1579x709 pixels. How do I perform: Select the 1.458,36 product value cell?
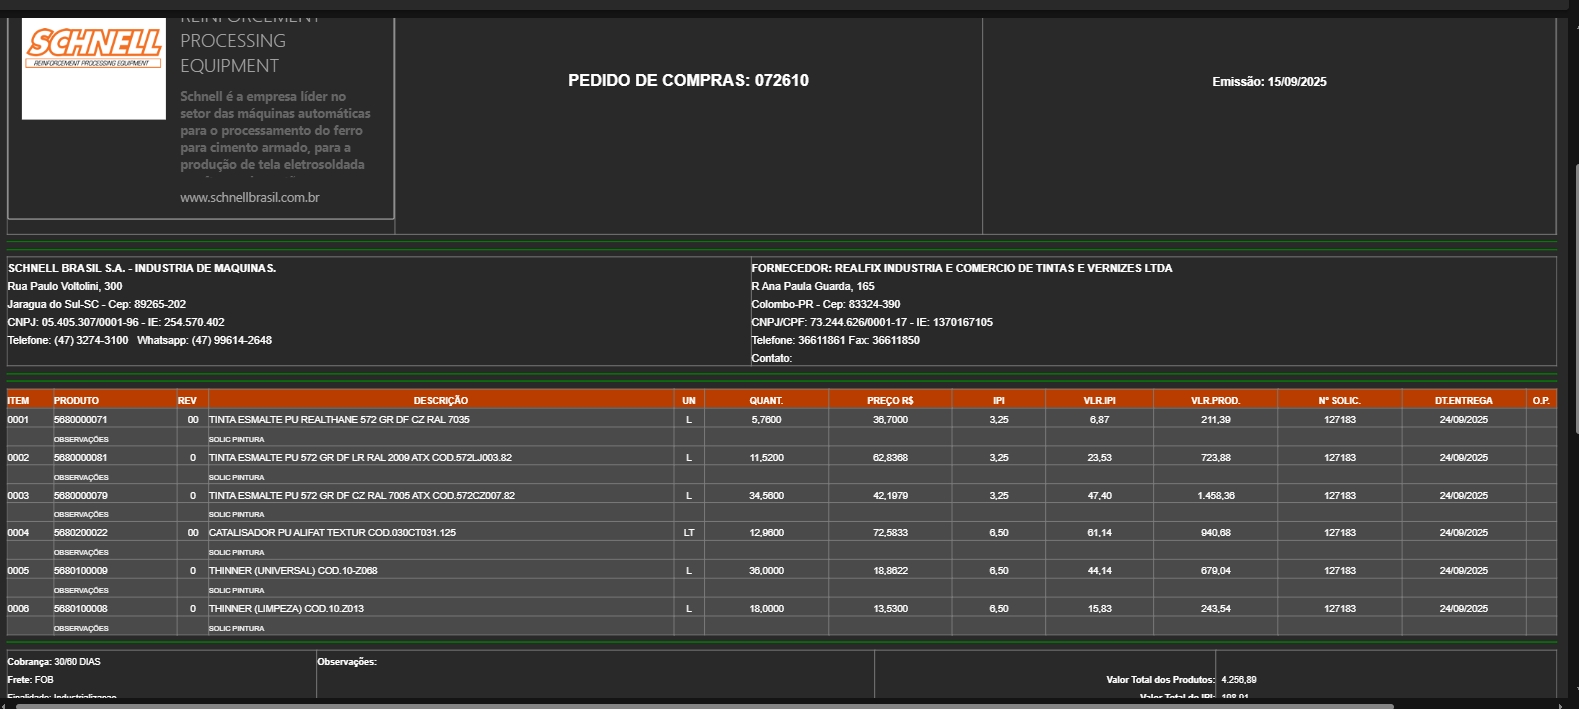pos(1215,496)
